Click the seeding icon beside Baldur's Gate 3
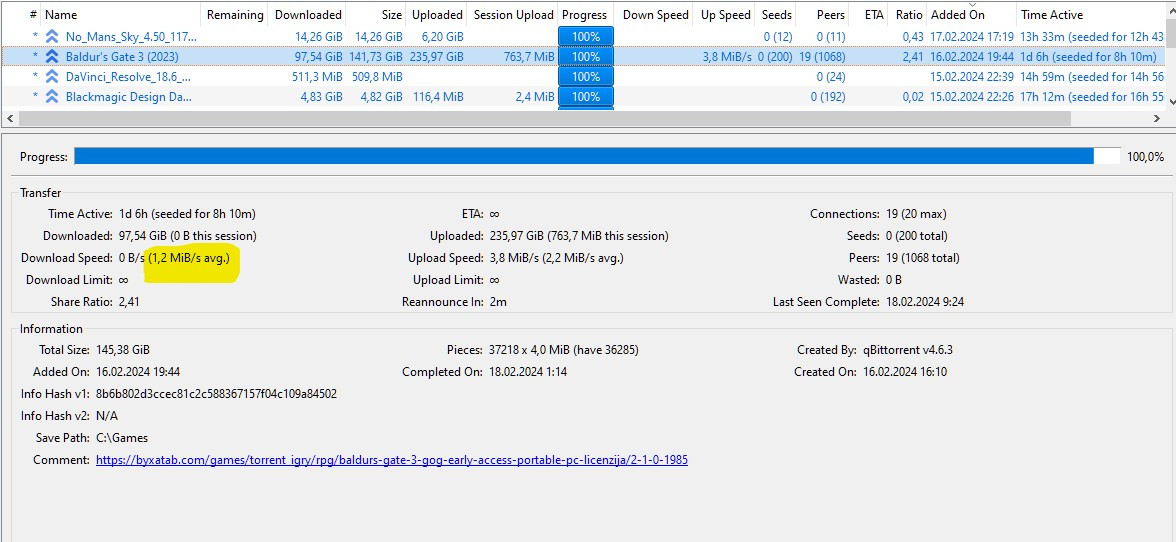This screenshot has width=1176, height=542. [52, 57]
